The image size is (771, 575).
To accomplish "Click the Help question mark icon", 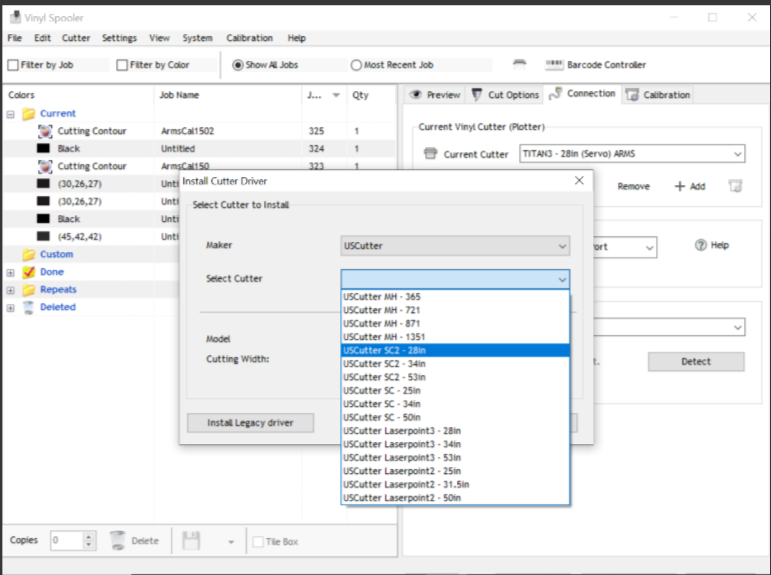I will tap(700, 245).
